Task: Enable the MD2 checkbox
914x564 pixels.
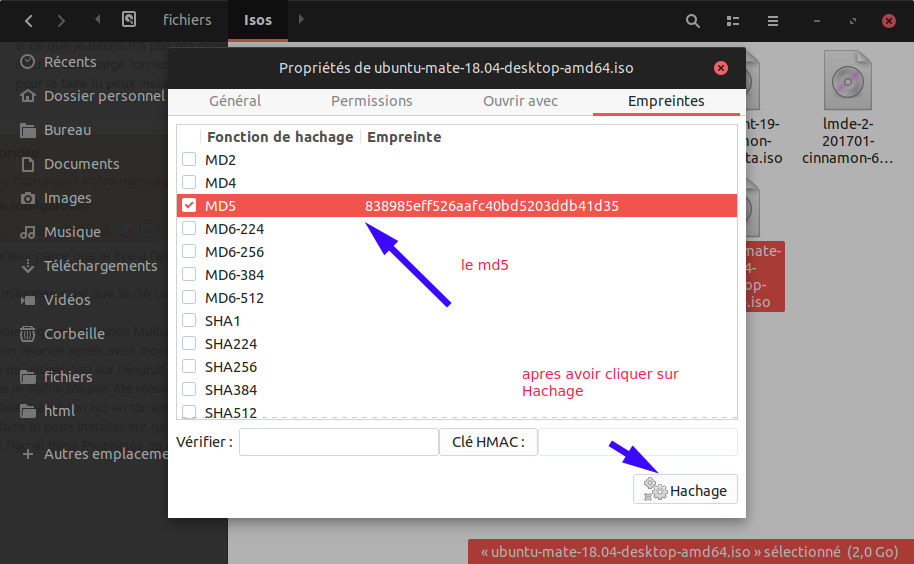Action: coord(189,159)
